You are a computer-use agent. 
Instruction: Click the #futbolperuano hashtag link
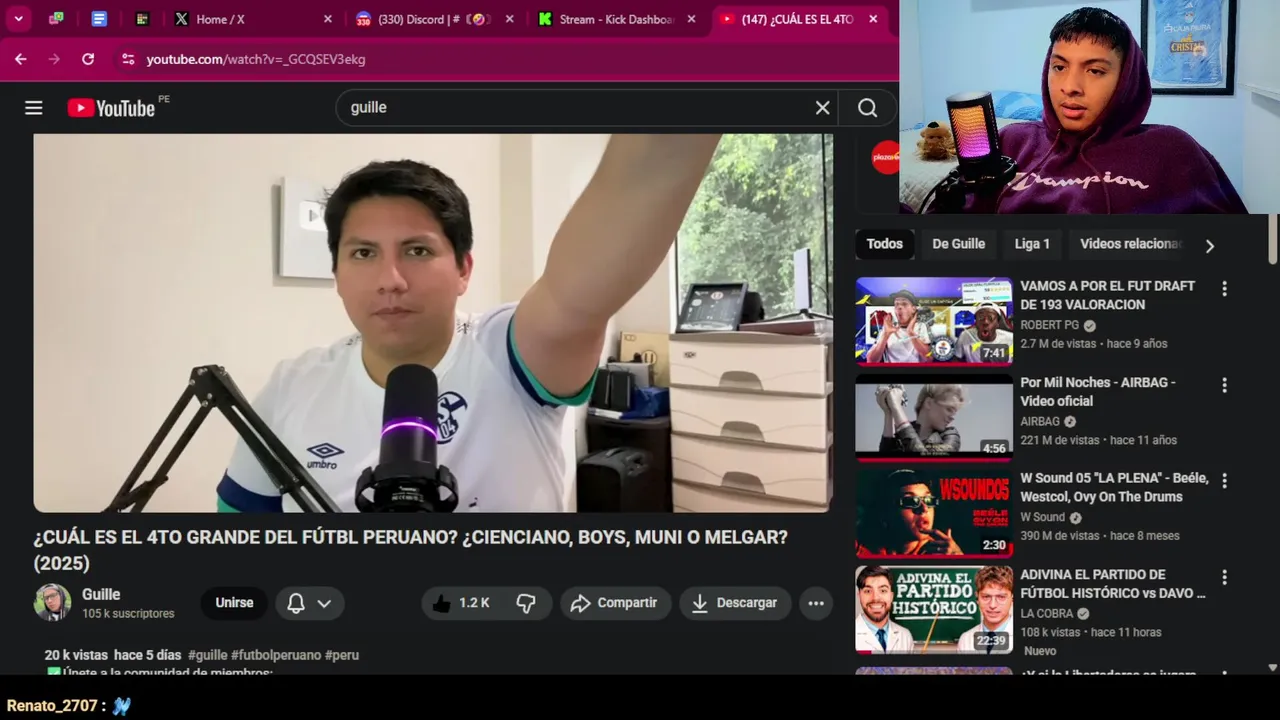(x=276, y=655)
